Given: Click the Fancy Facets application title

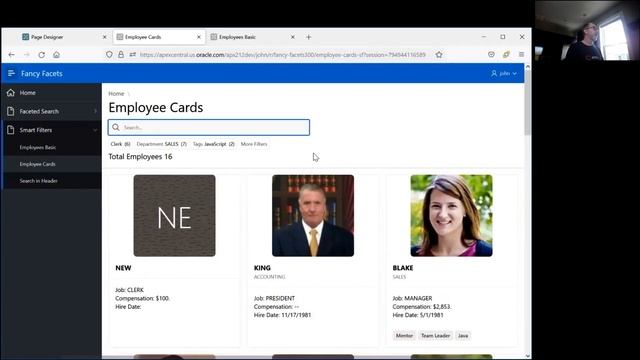Looking at the screenshot, I should pos(42,73).
